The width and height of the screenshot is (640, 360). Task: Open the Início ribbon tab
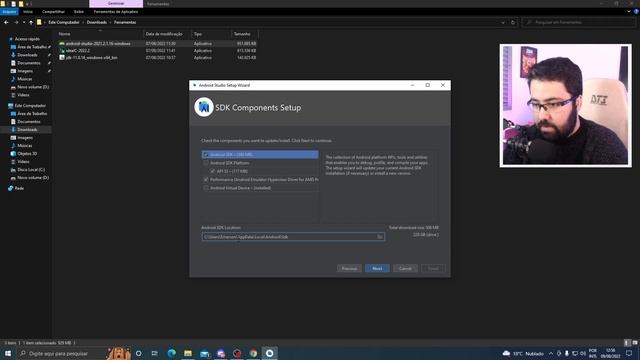[28, 12]
